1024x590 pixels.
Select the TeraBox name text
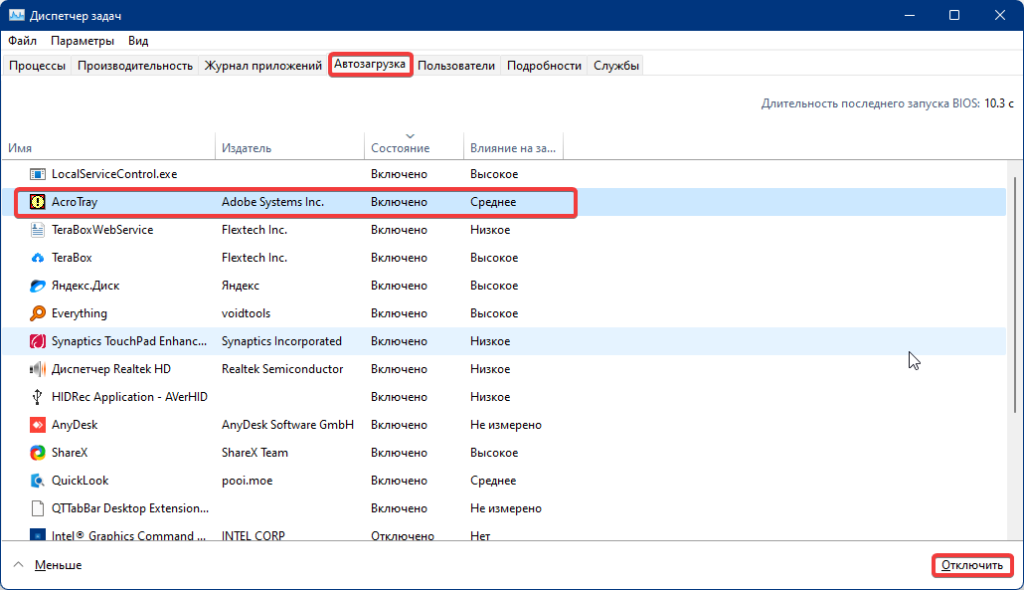[72, 258]
